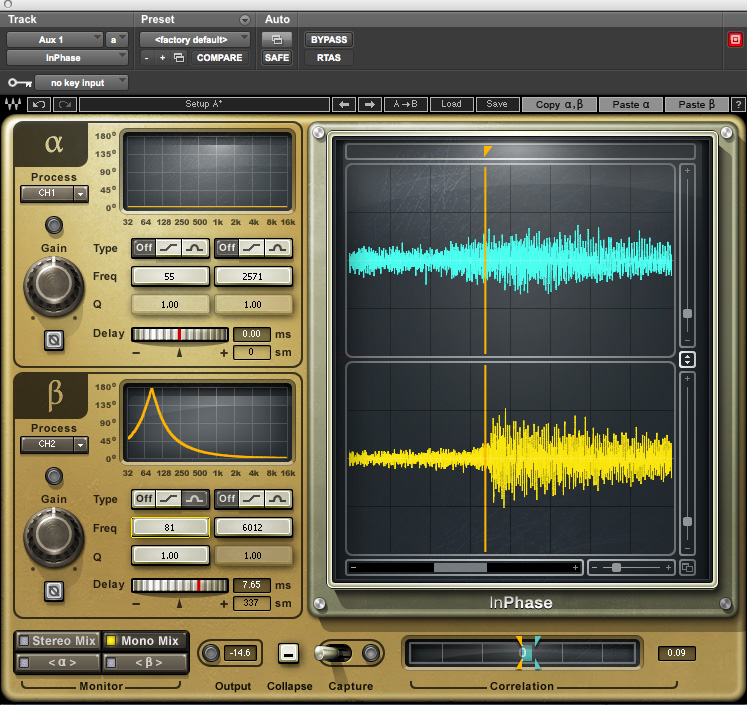
Task: Click the A to B copy button
Action: [x=405, y=104]
